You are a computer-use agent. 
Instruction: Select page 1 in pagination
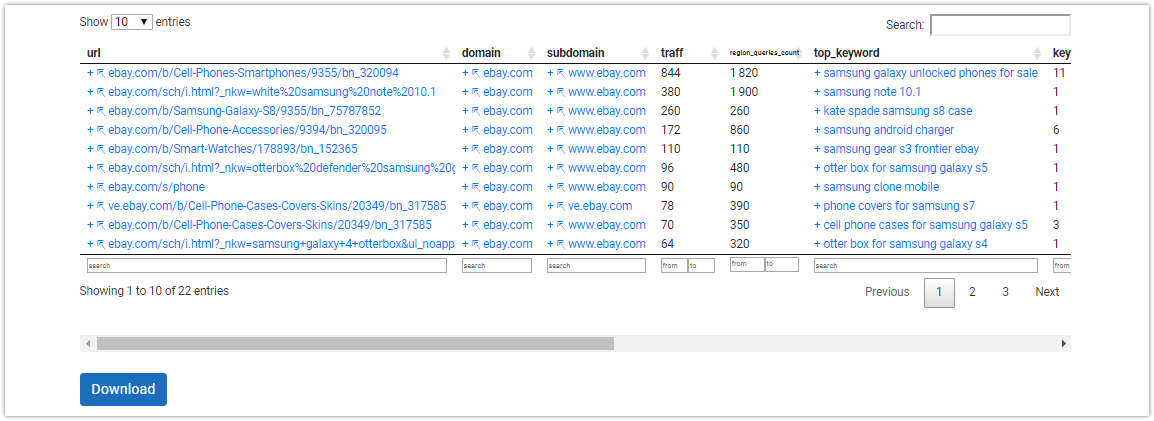pos(939,292)
